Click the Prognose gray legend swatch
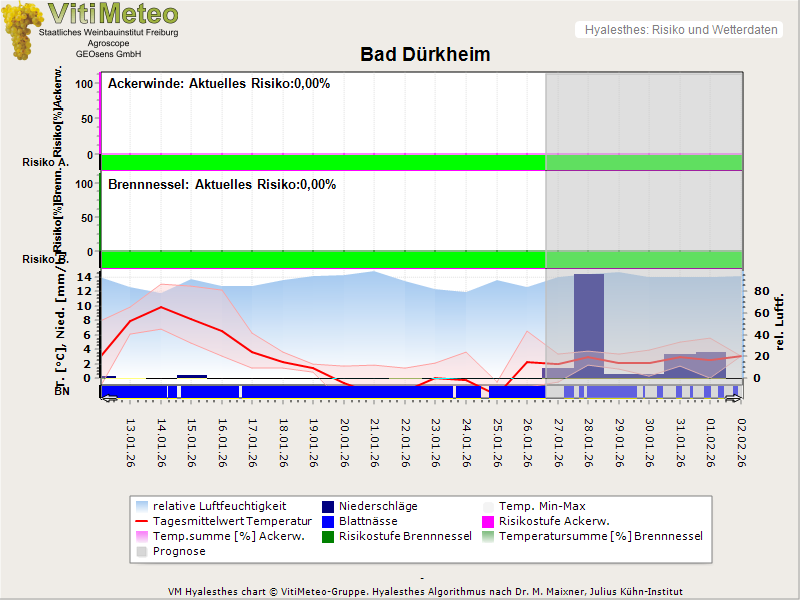This screenshot has width=800, height=600. pos(141,551)
